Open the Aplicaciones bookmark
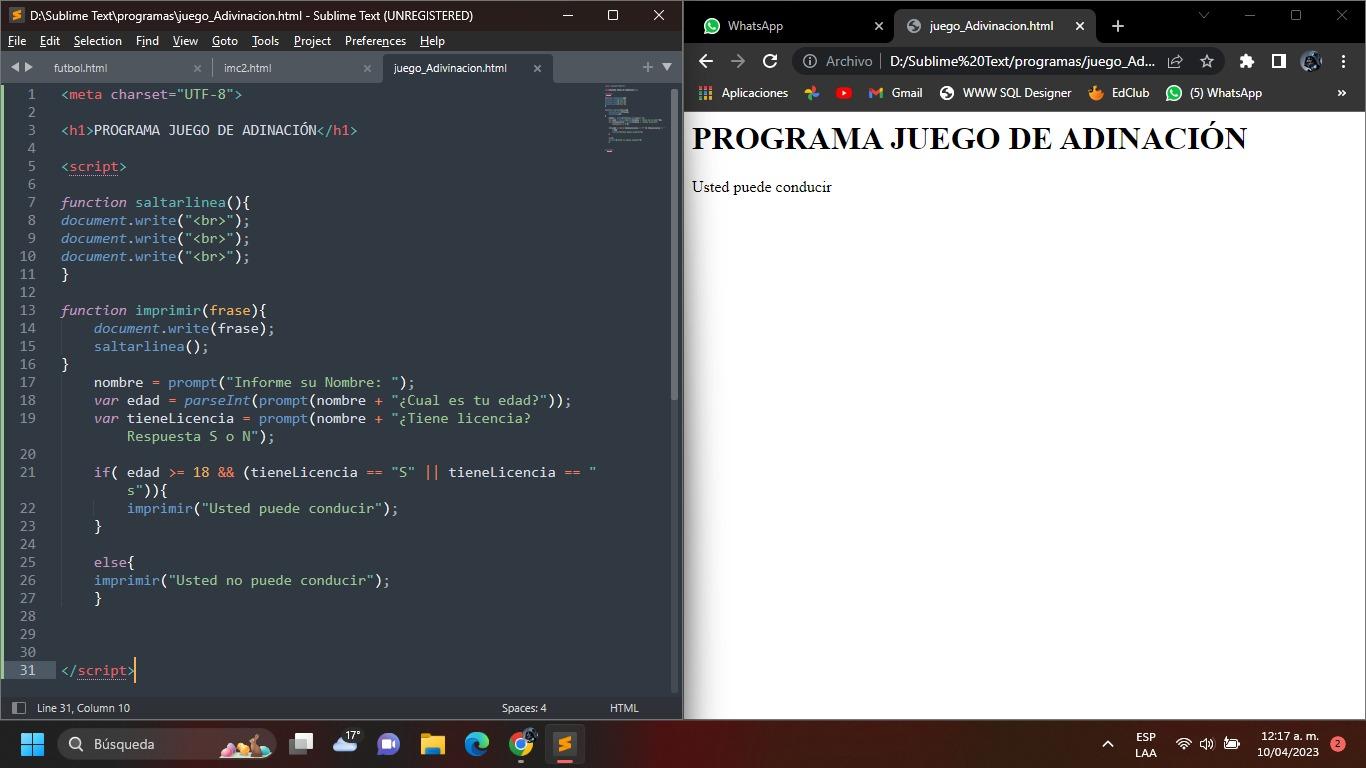 tap(744, 93)
